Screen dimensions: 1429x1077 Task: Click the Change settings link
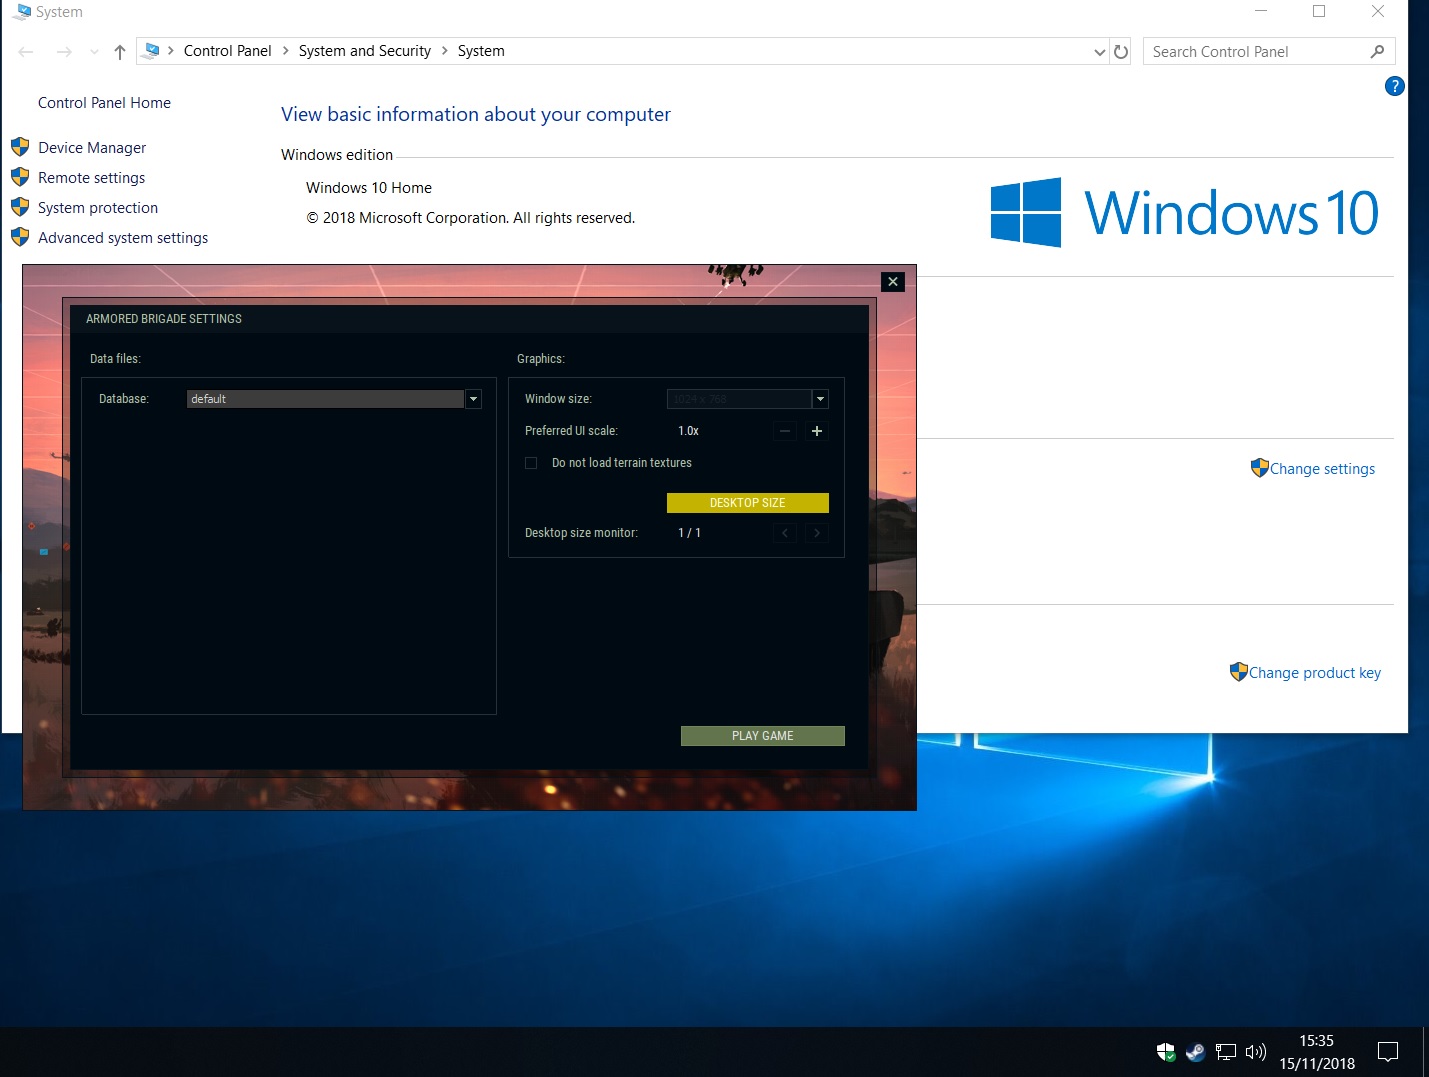1323,469
